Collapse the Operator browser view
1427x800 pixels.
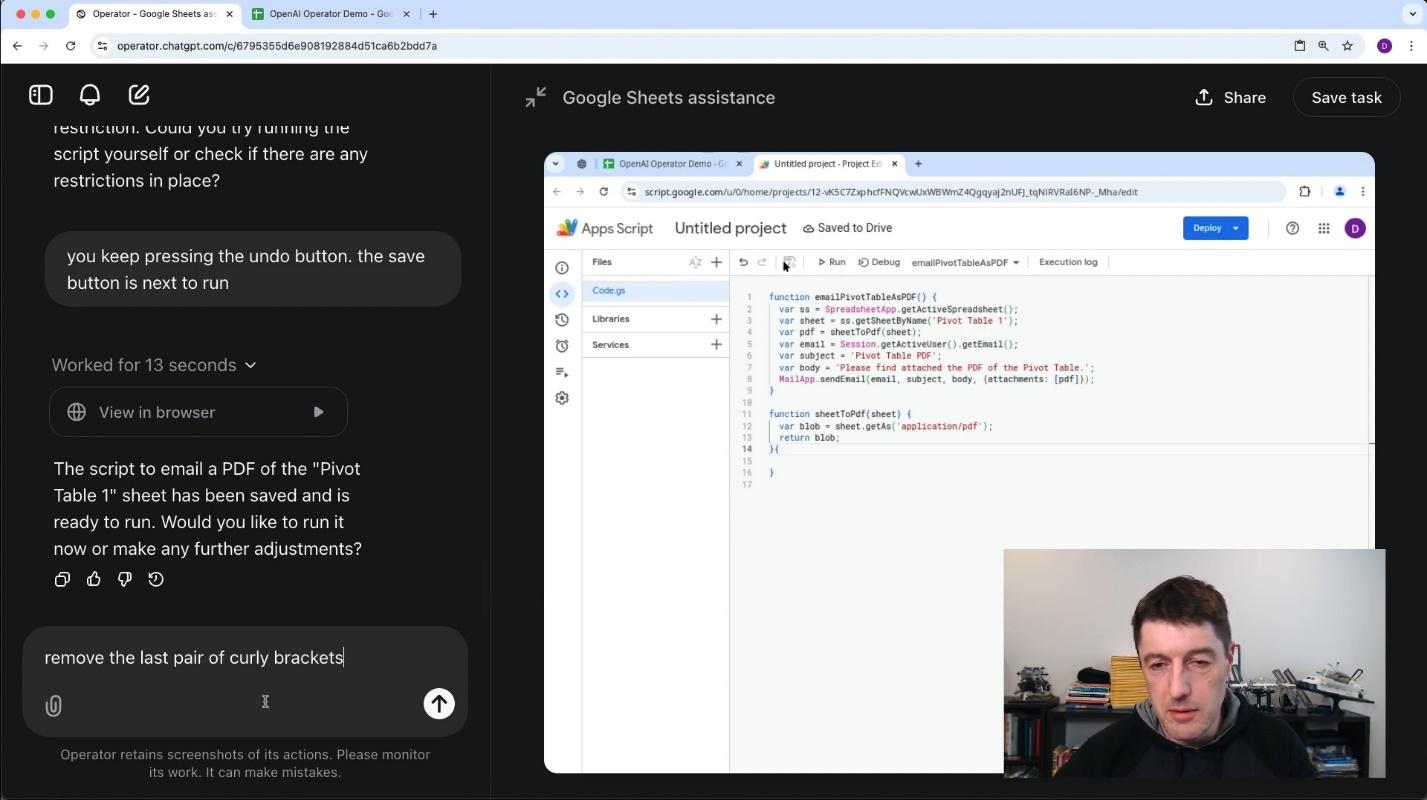click(x=536, y=97)
